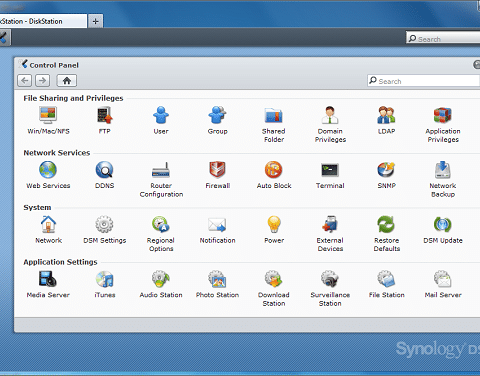Click the Application Settings heading
Screen dimensions: 480x376
click(60, 262)
